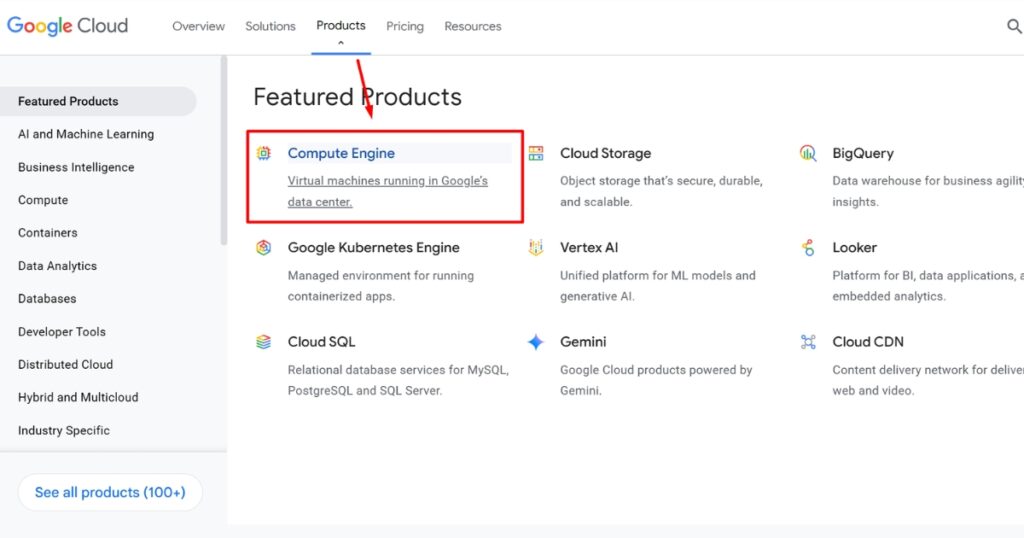
Task: Open search with the magnifier icon
Action: coord(1013,27)
